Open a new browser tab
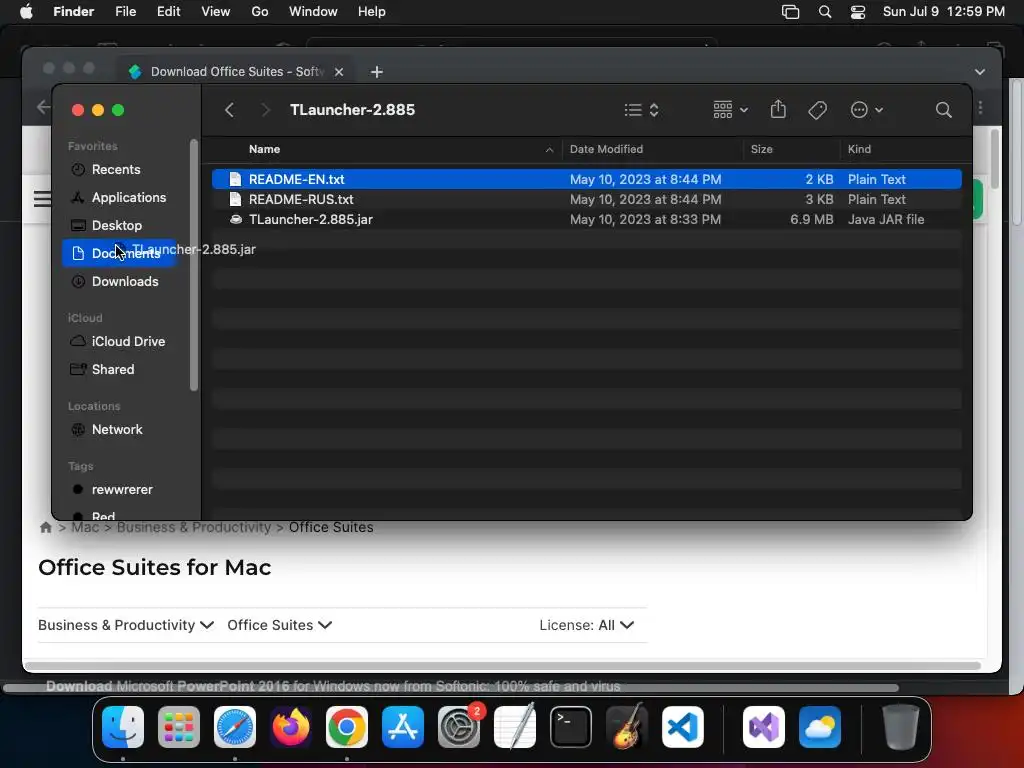Image resolution: width=1024 pixels, height=768 pixels. click(x=377, y=72)
